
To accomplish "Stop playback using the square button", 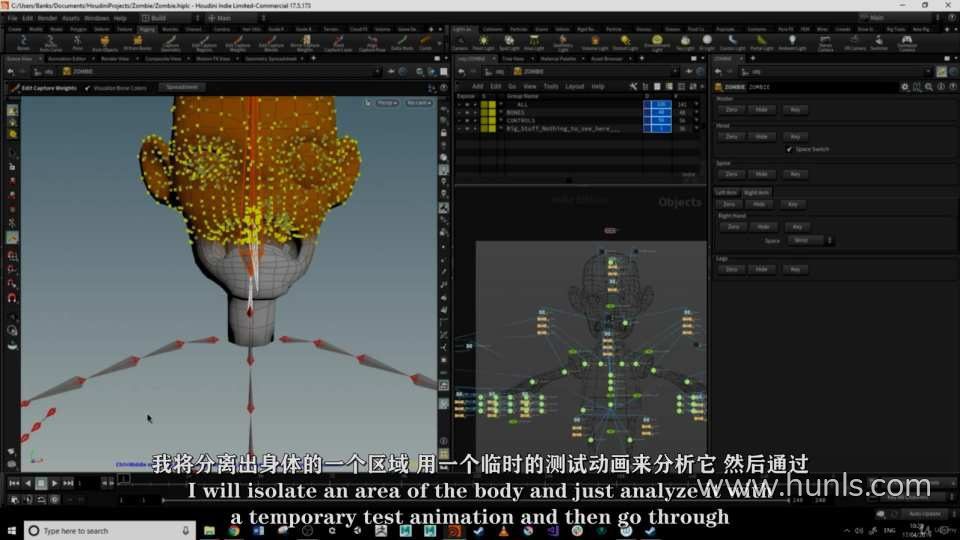I will point(41,483).
